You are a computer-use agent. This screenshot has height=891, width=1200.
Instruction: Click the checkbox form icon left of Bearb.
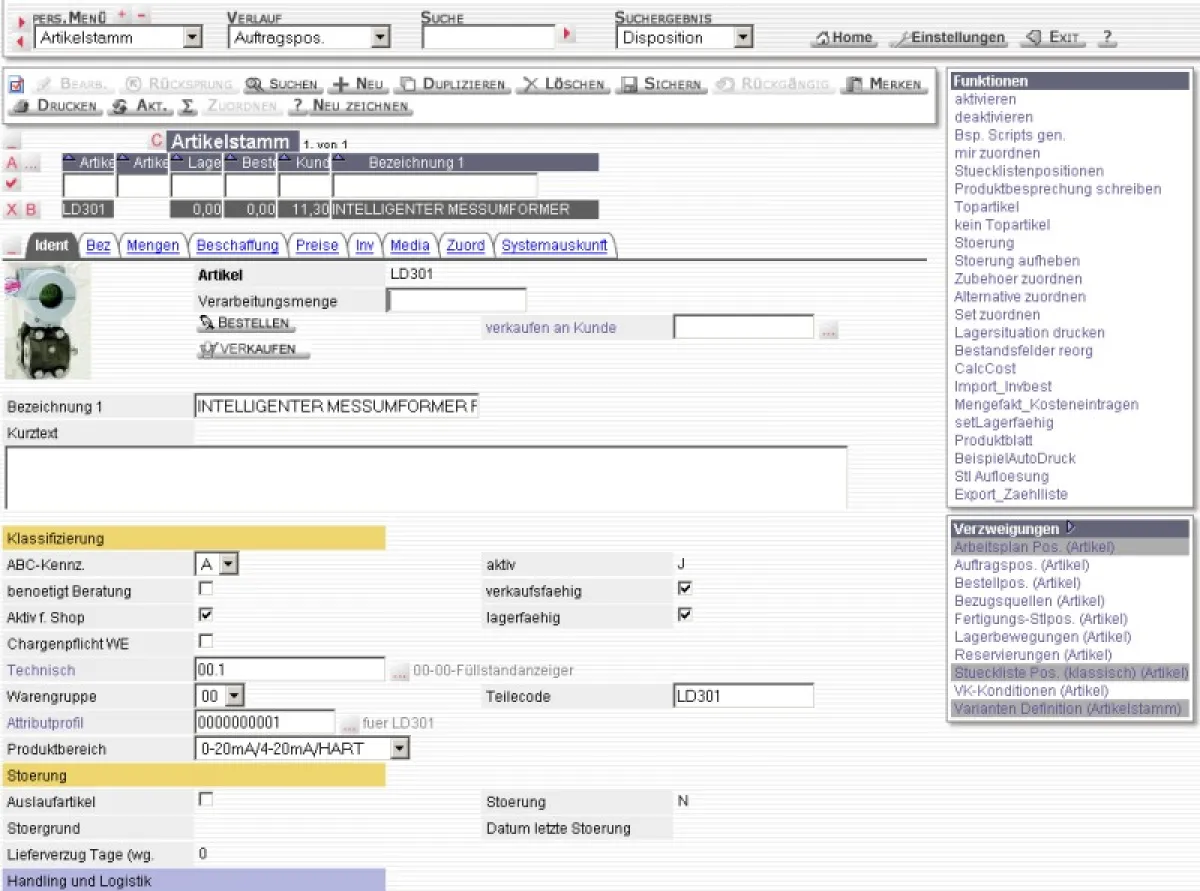coord(17,85)
